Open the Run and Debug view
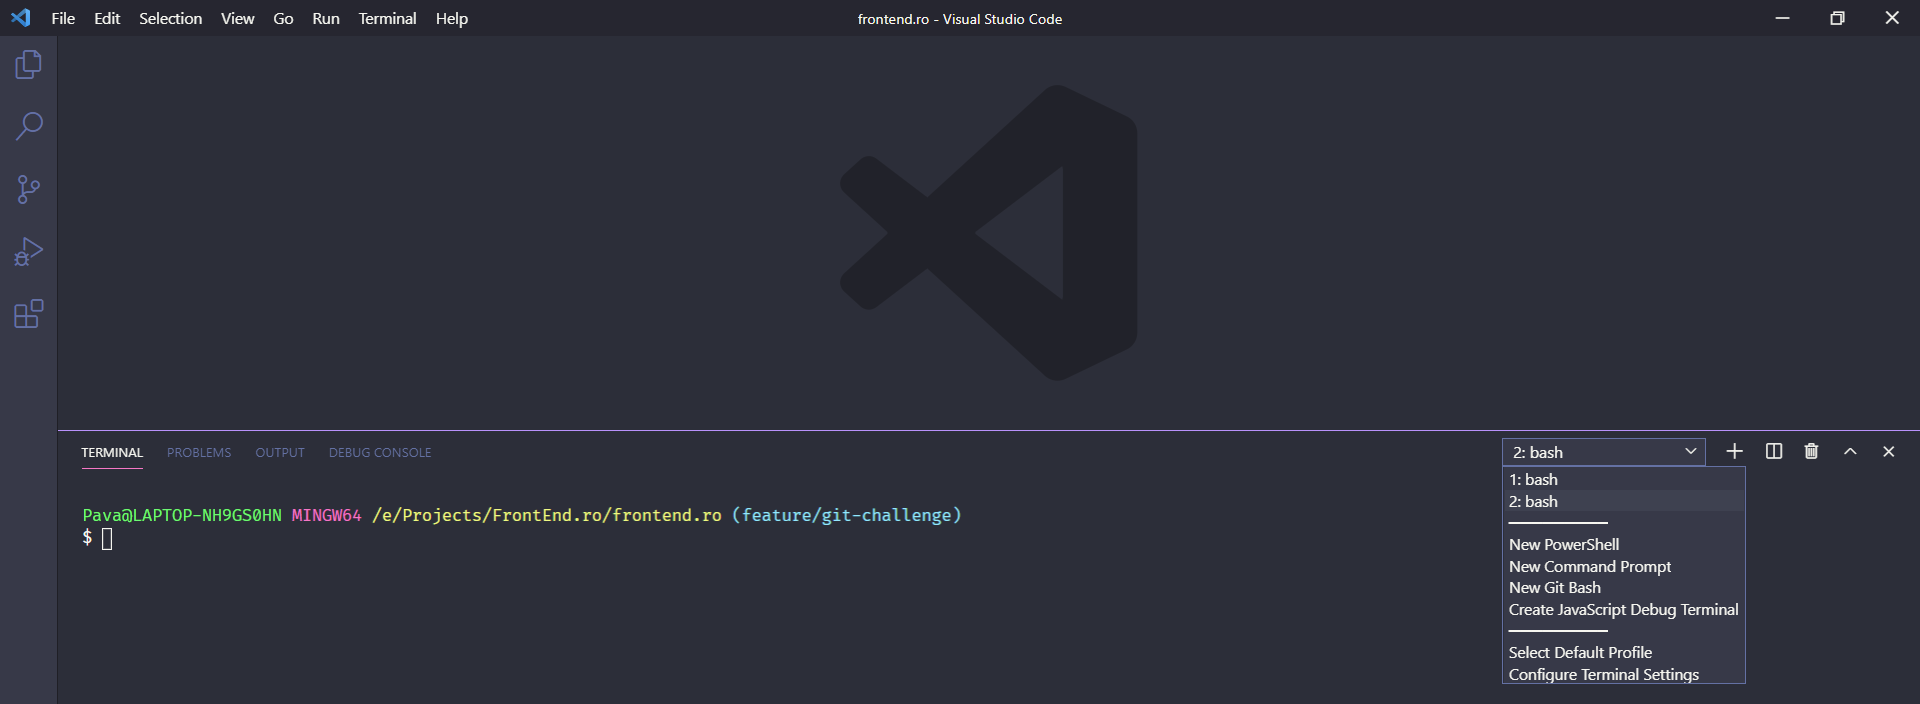This screenshot has width=1920, height=704. click(x=29, y=252)
